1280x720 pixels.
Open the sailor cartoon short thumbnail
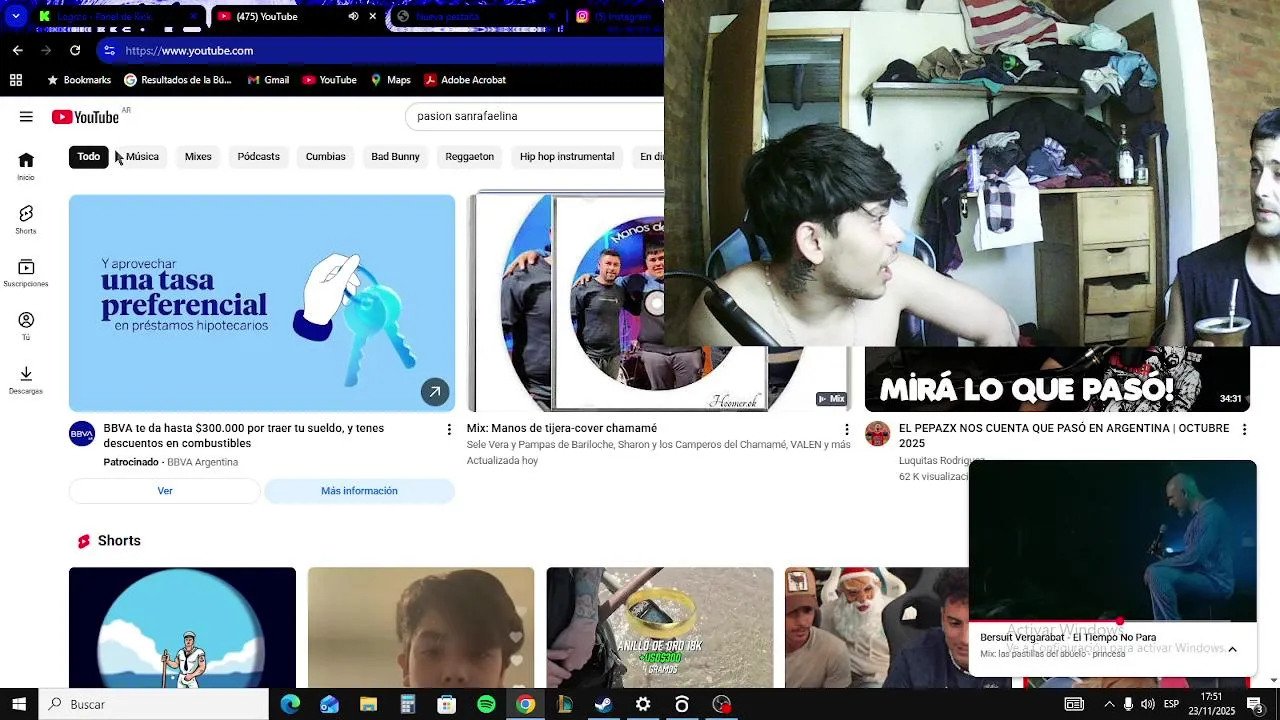[x=182, y=628]
